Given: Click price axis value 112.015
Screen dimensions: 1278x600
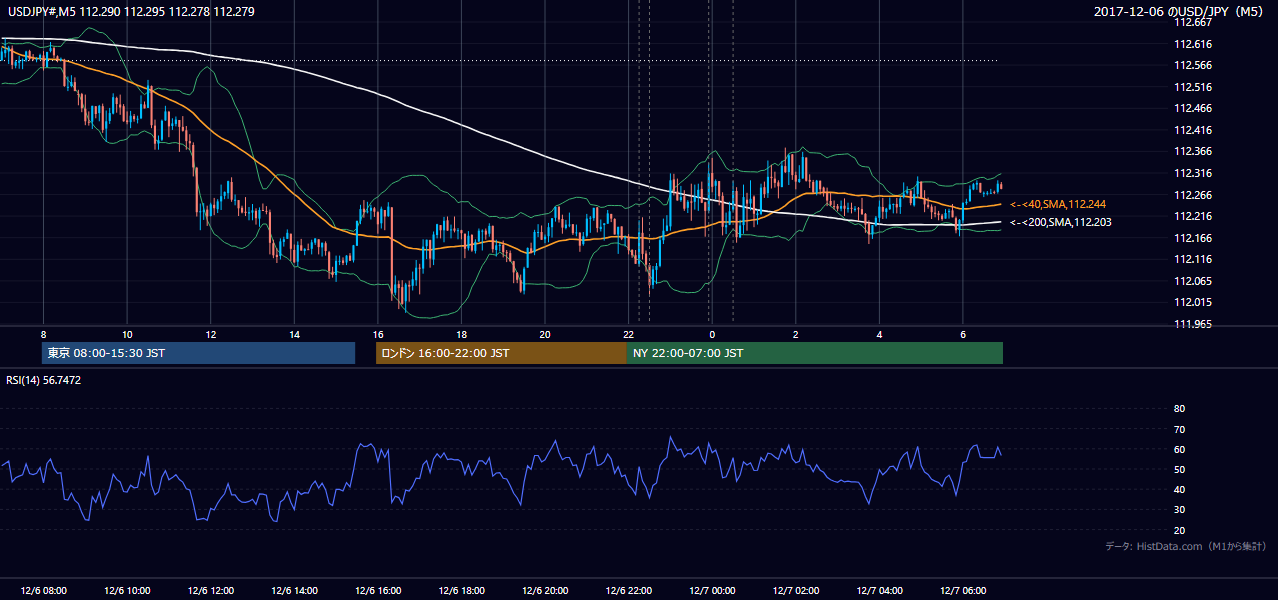Looking at the screenshot, I should click(1193, 302).
